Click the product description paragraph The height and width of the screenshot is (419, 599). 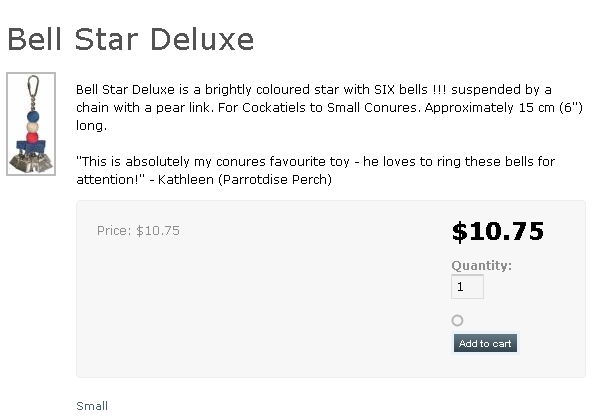pyautogui.click(x=329, y=107)
